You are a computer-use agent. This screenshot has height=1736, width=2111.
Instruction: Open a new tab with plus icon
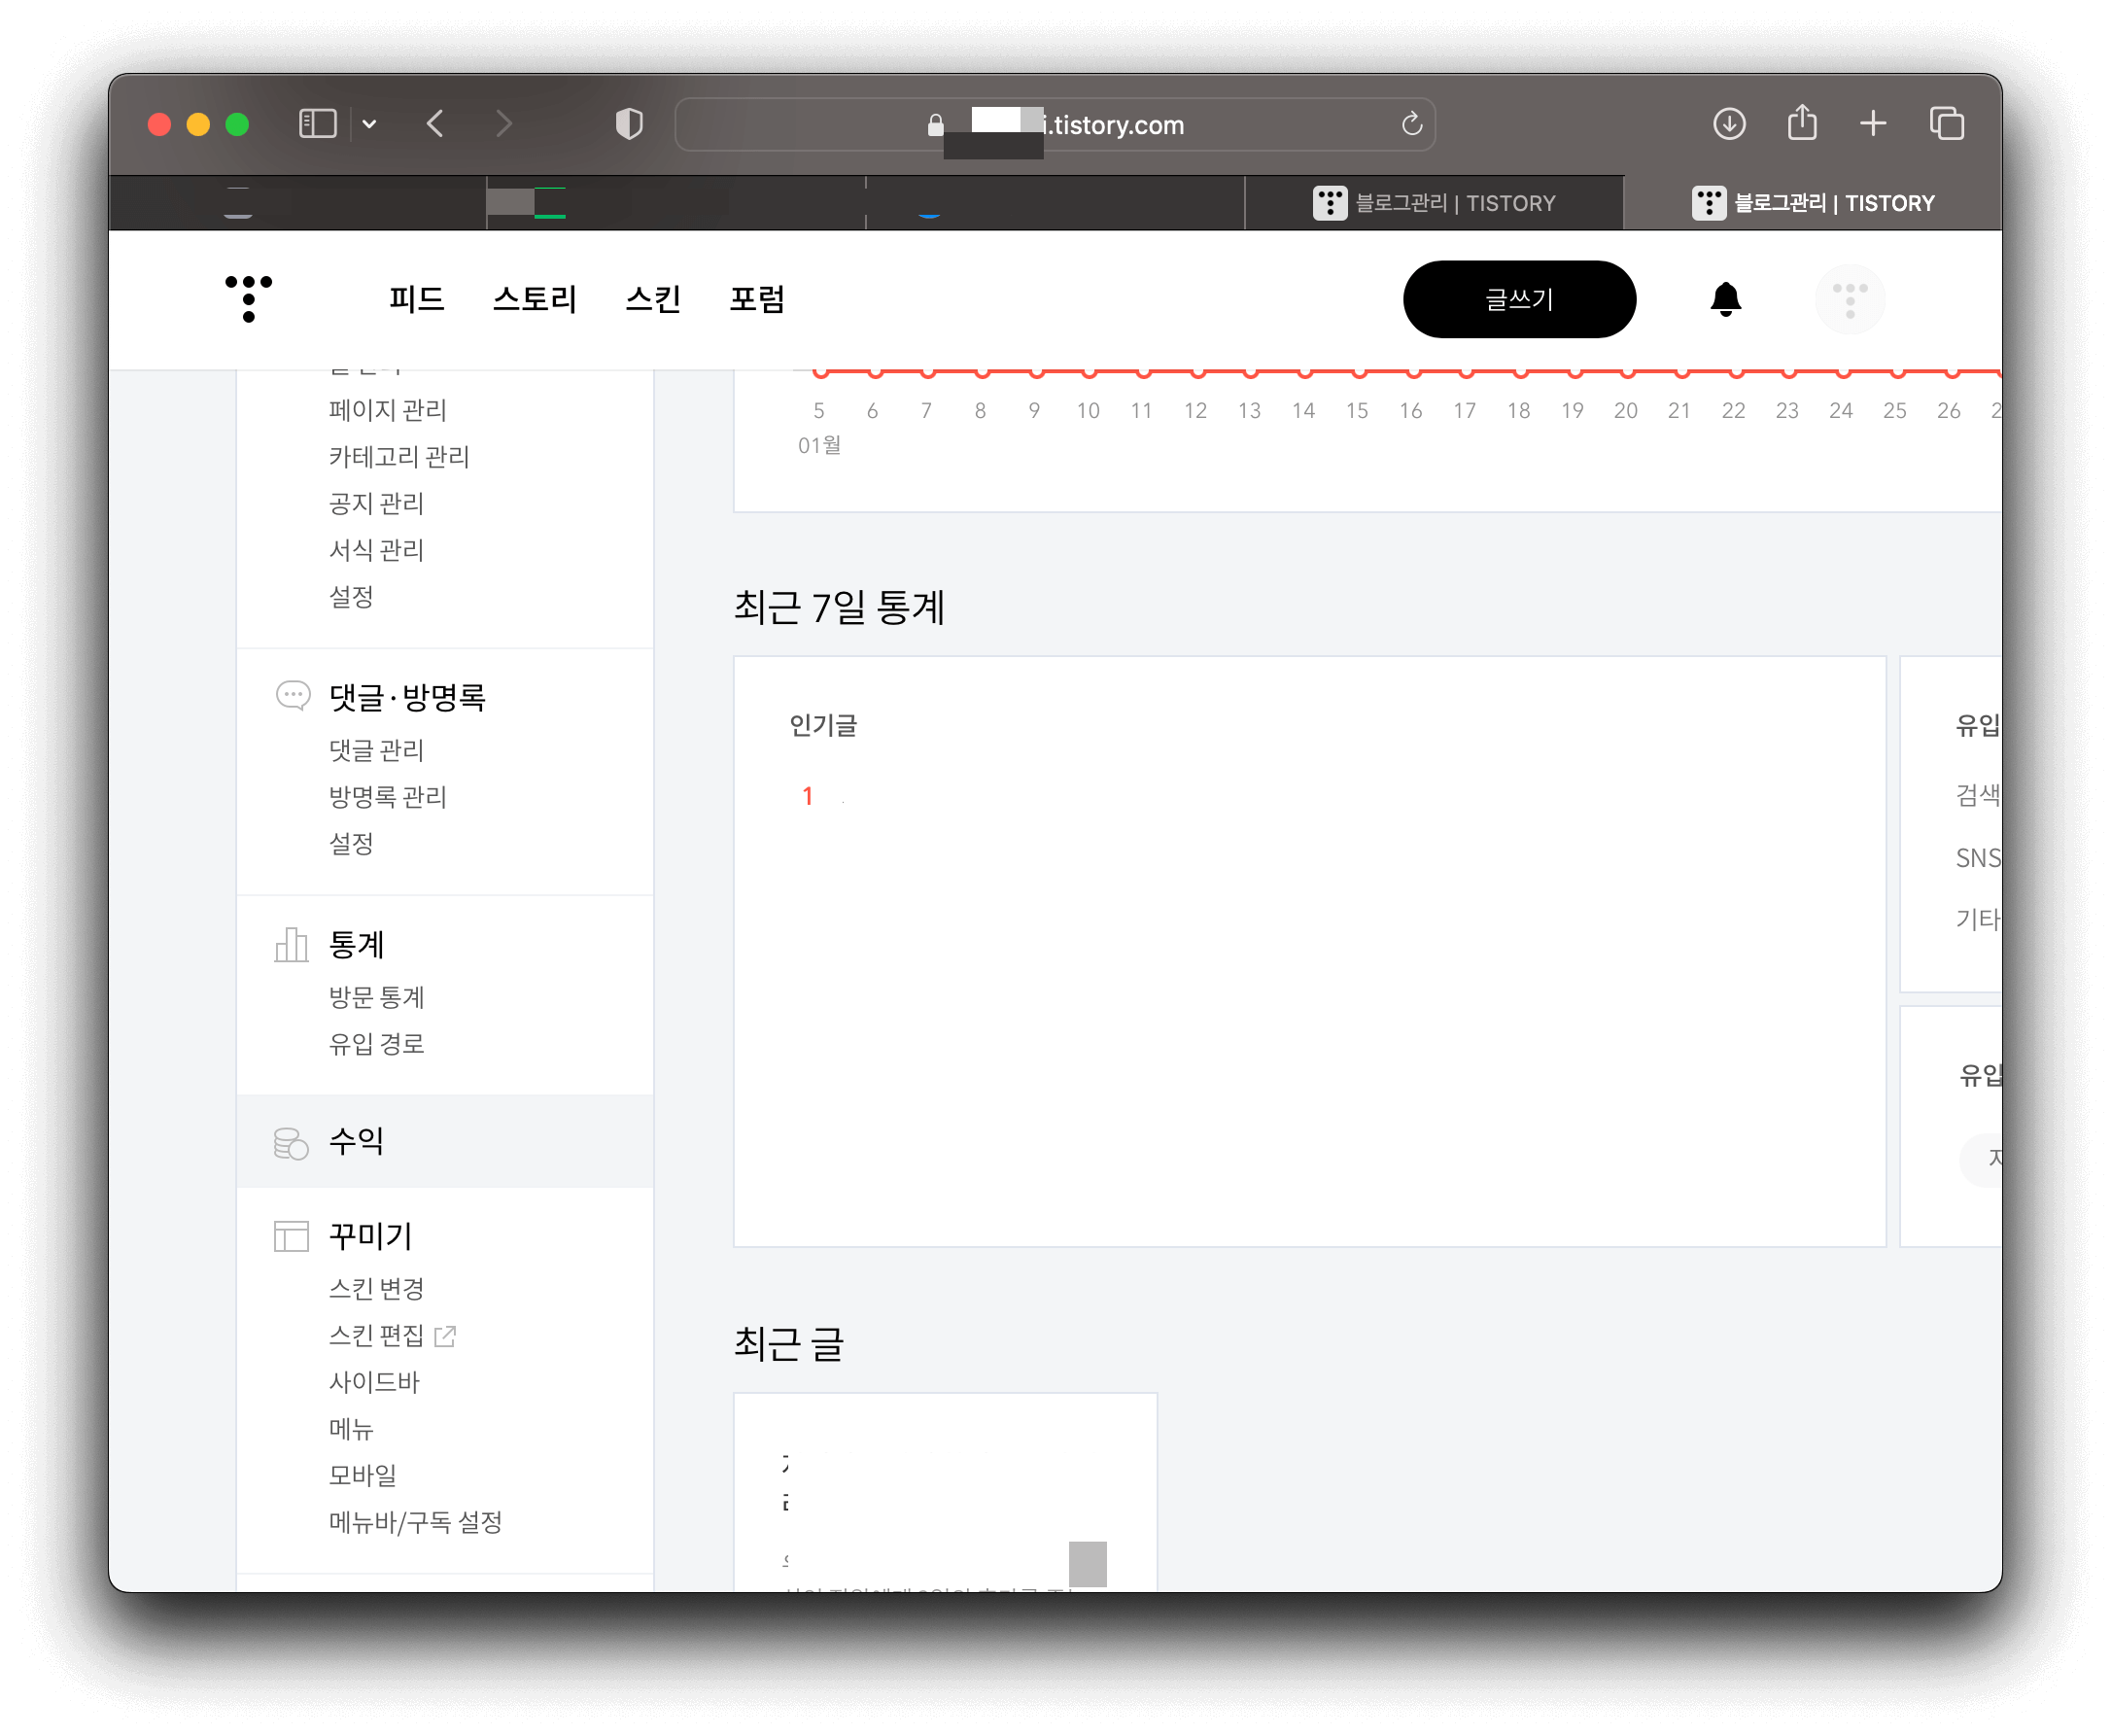pyautogui.click(x=1872, y=124)
